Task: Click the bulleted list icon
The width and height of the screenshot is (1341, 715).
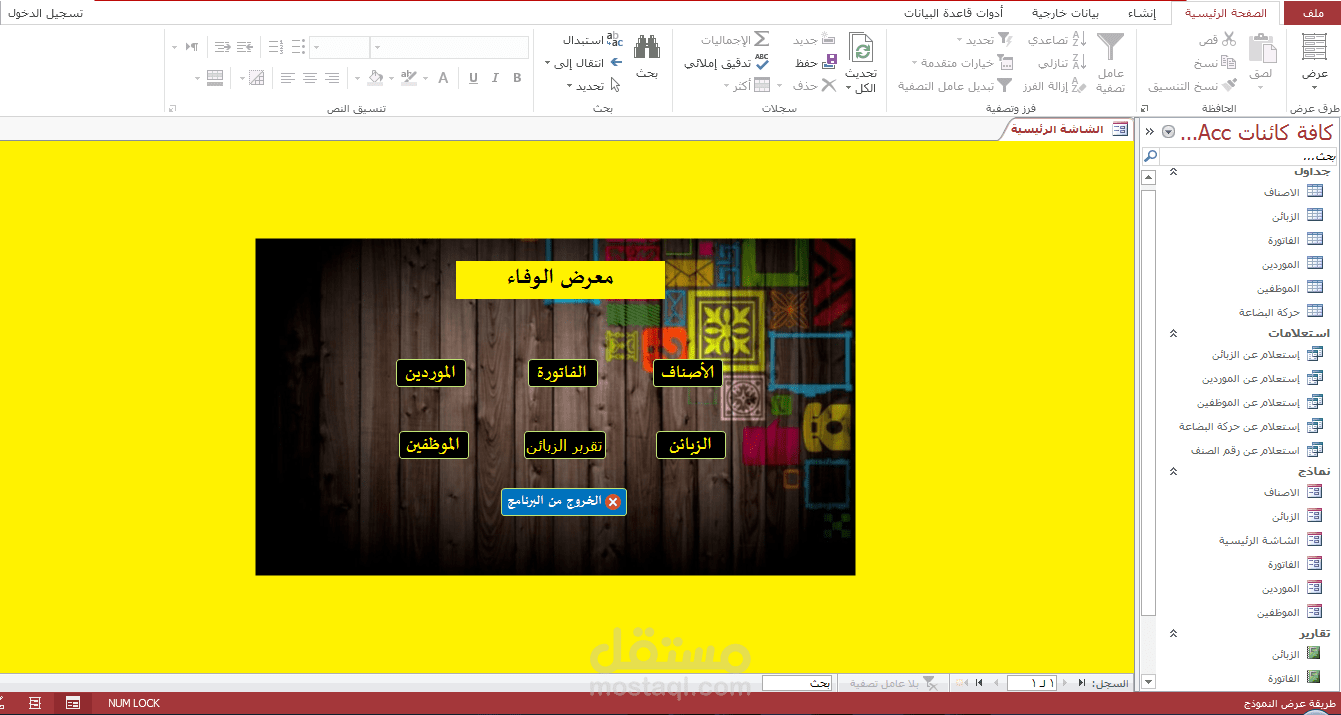Action: [298, 47]
